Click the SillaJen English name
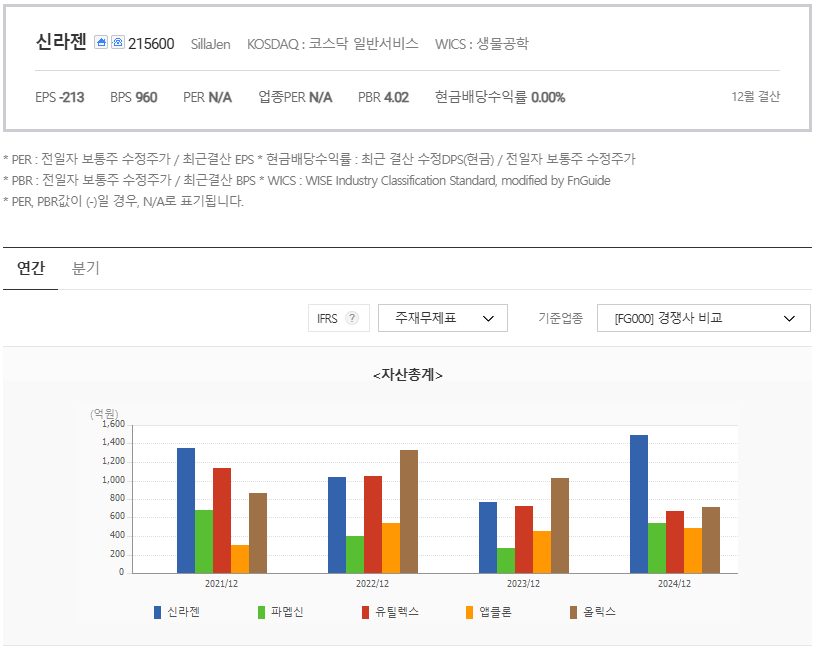The width and height of the screenshot is (822, 654). (210, 44)
